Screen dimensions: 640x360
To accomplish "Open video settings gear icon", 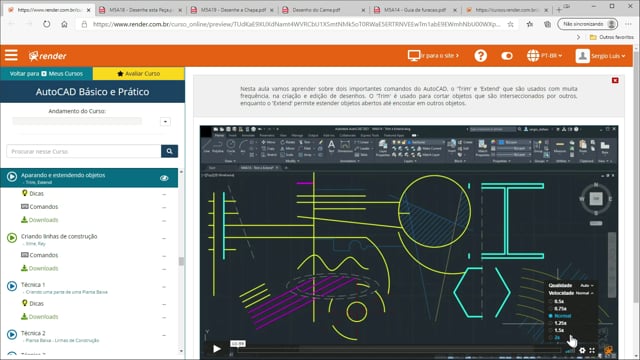I will pos(582,350).
